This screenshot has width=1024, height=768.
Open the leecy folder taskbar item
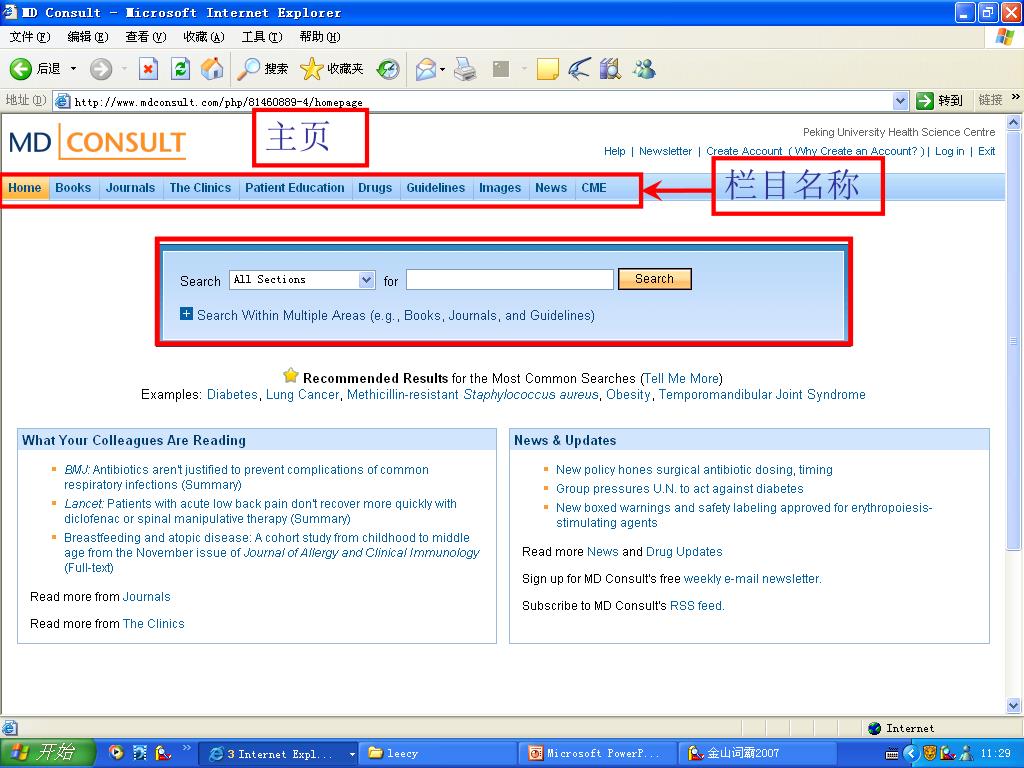click(x=438, y=753)
